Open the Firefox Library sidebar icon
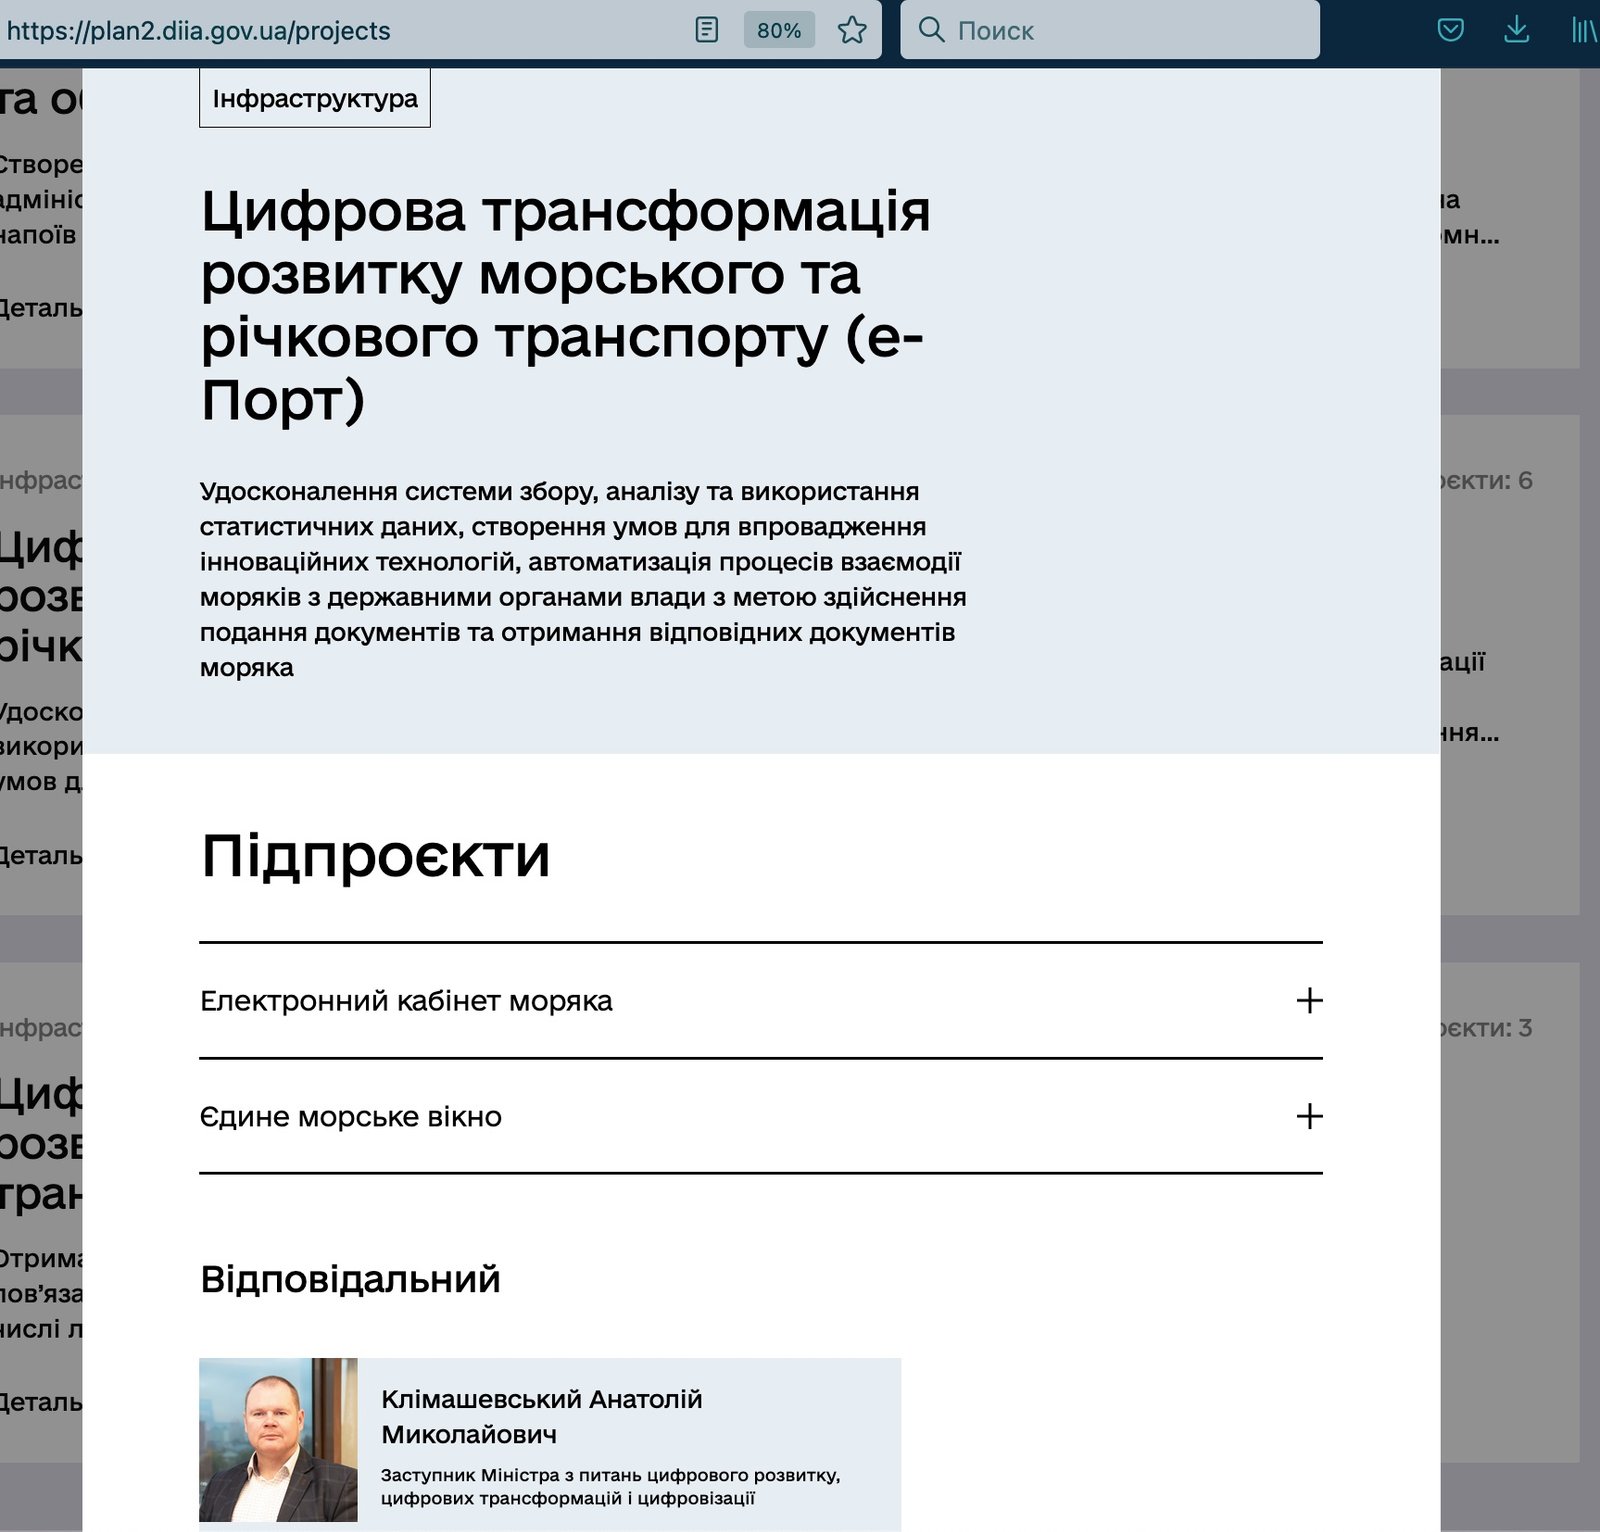The width and height of the screenshot is (1600, 1532). tap(1583, 31)
